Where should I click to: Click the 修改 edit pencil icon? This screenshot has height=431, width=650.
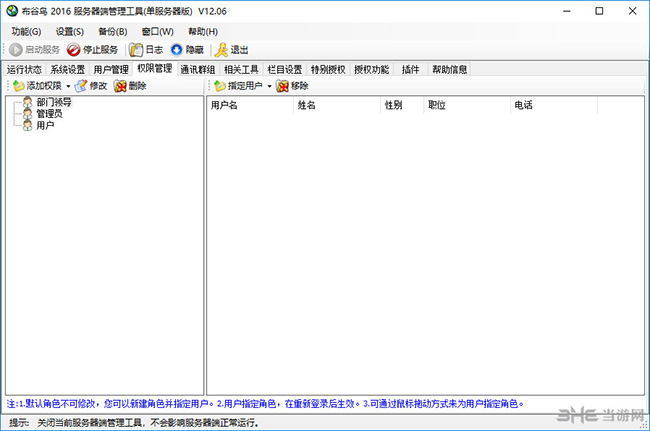pos(81,86)
